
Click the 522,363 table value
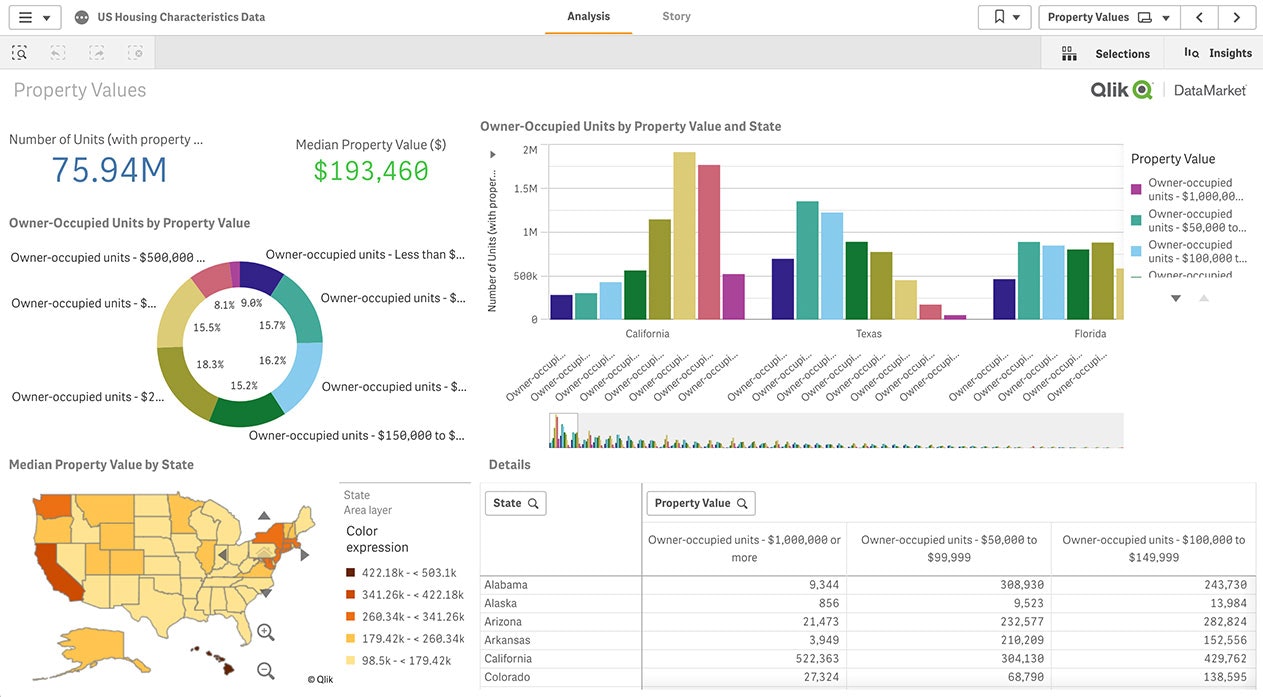pos(815,659)
